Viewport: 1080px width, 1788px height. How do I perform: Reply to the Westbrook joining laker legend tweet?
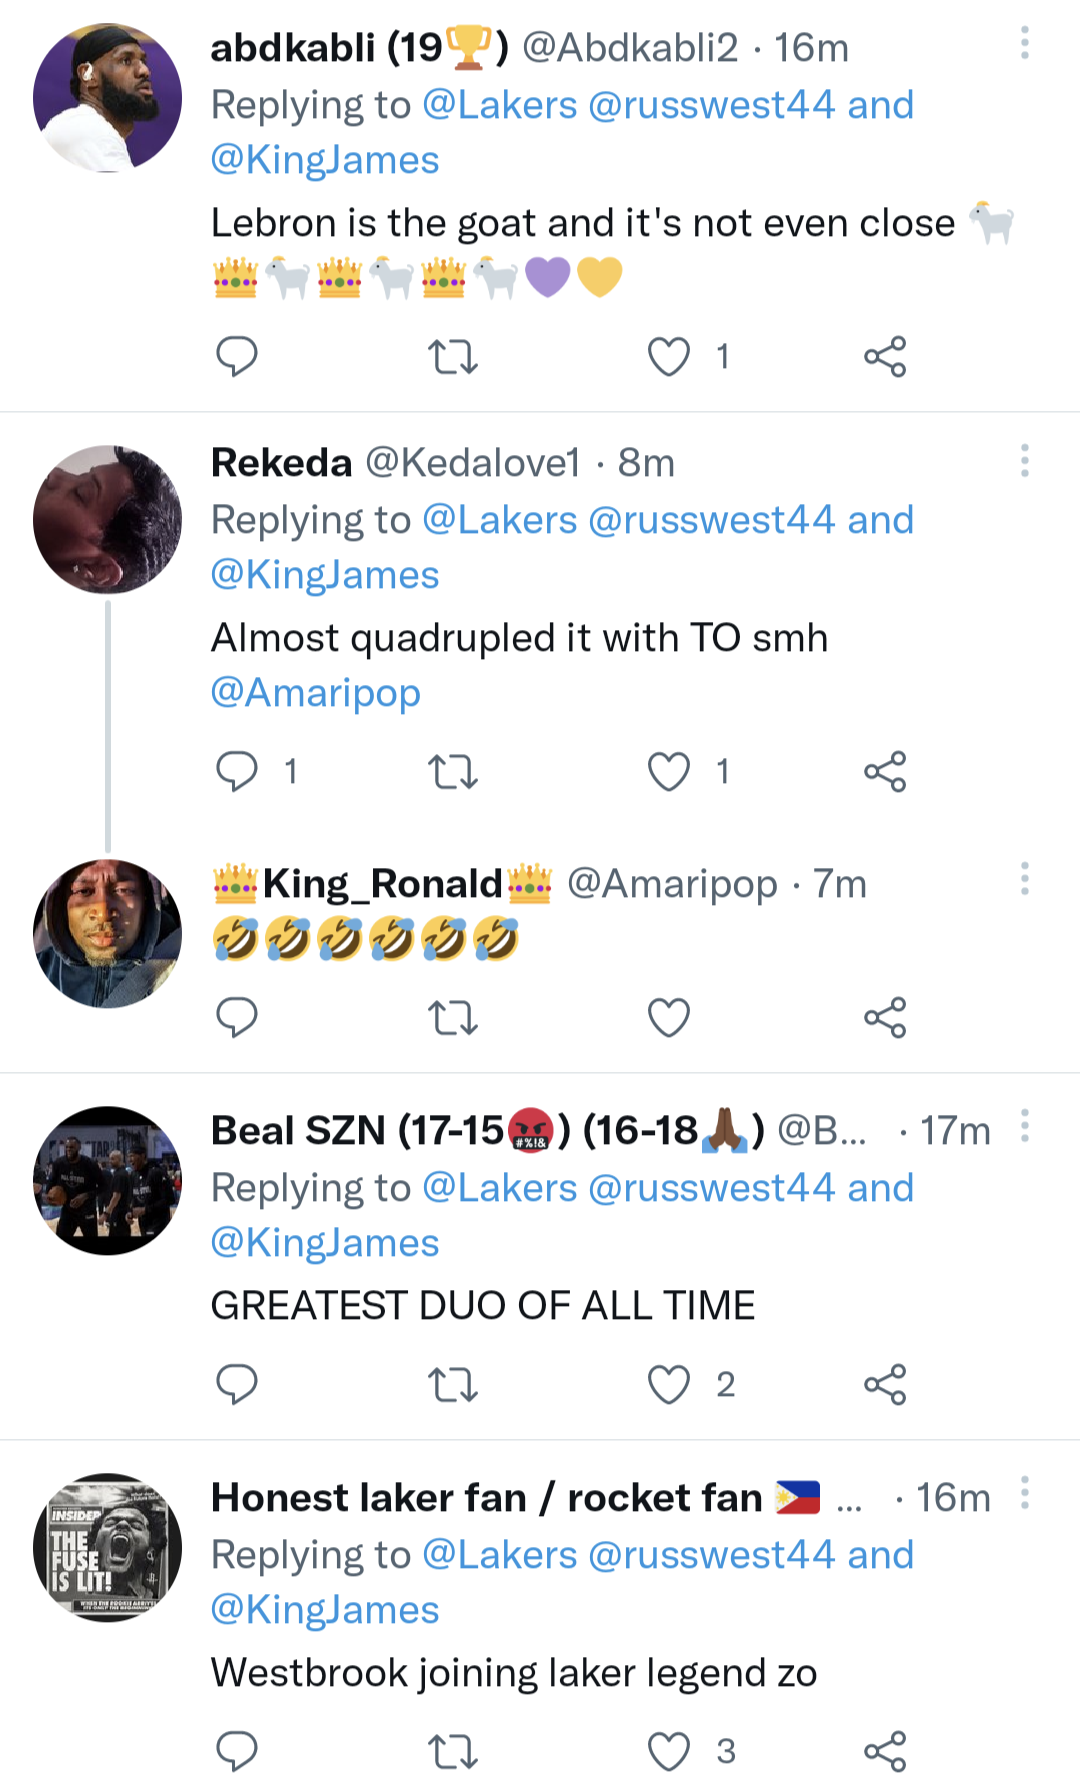click(x=237, y=1751)
